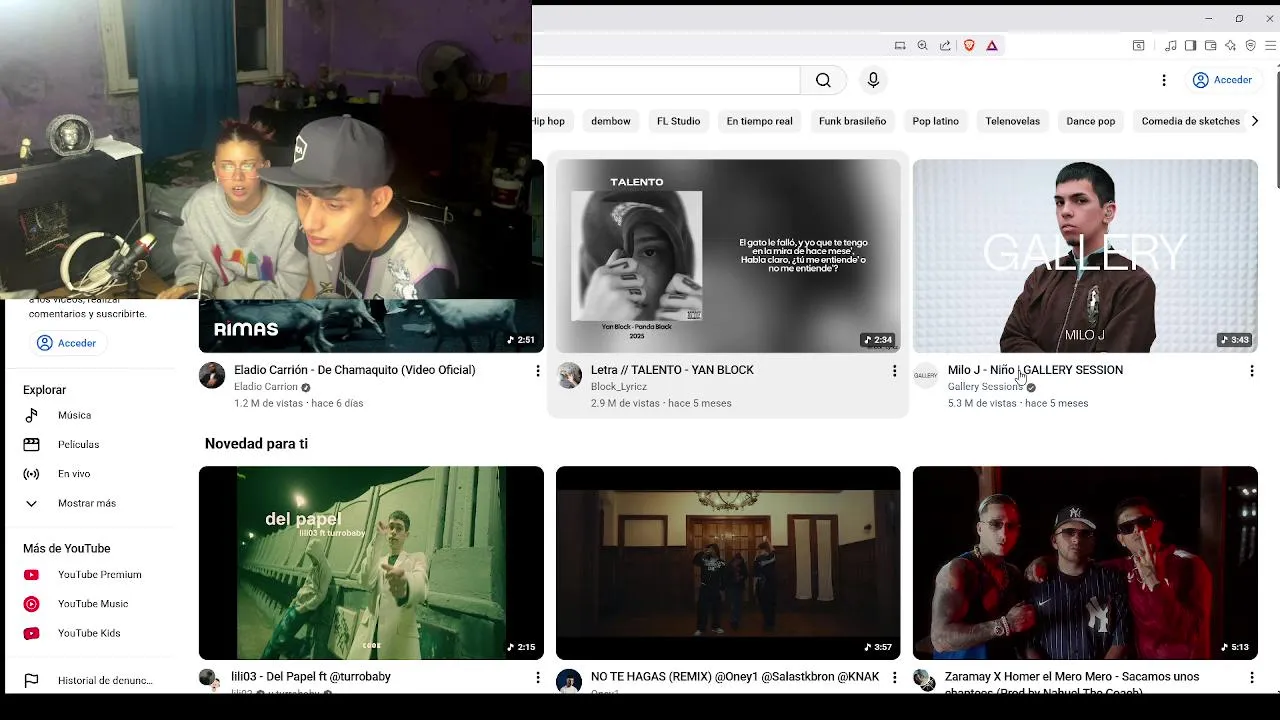This screenshot has width=1280, height=720.
Task: Click inside the YouTube search field
Action: (666, 80)
